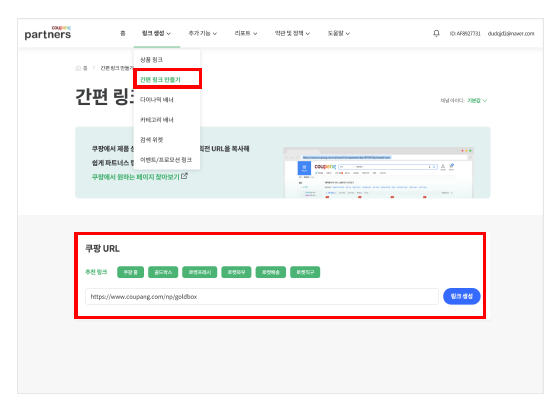This screenshot has height=407, width=554.
Task: Click the 로켓프레시 recommended link chip
Action: [200, 272]
